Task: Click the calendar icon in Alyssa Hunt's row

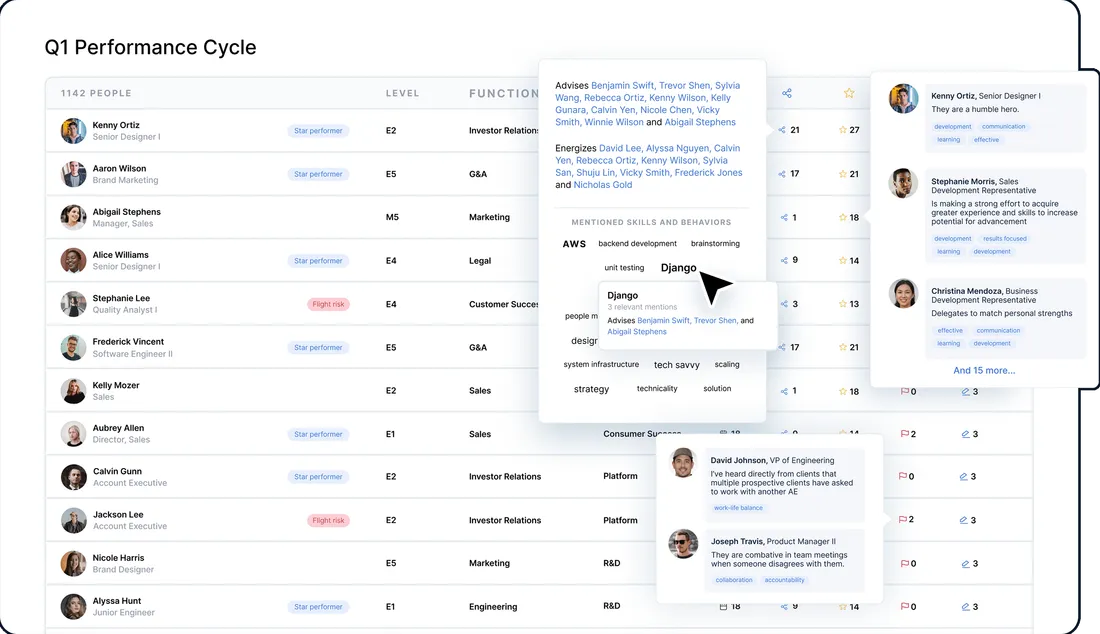Action: click(724, 606)
